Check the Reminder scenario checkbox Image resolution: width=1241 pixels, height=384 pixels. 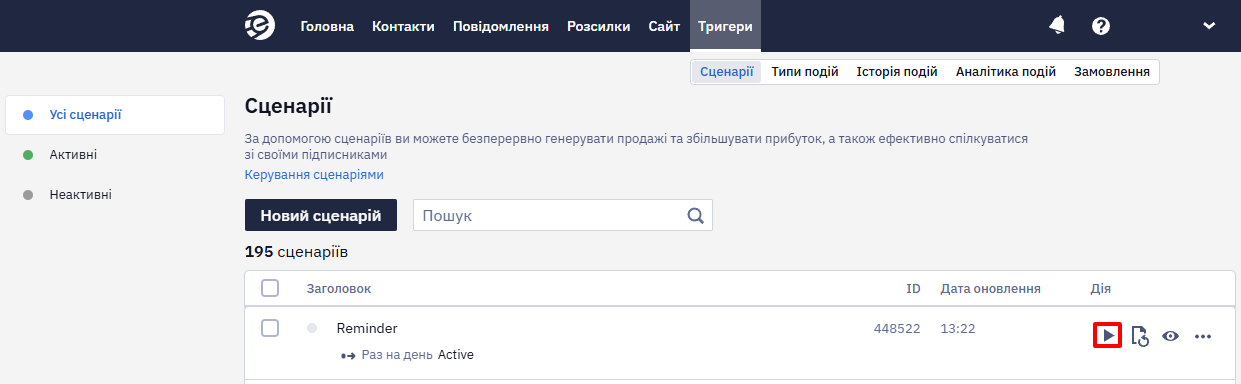click(270, 328)
